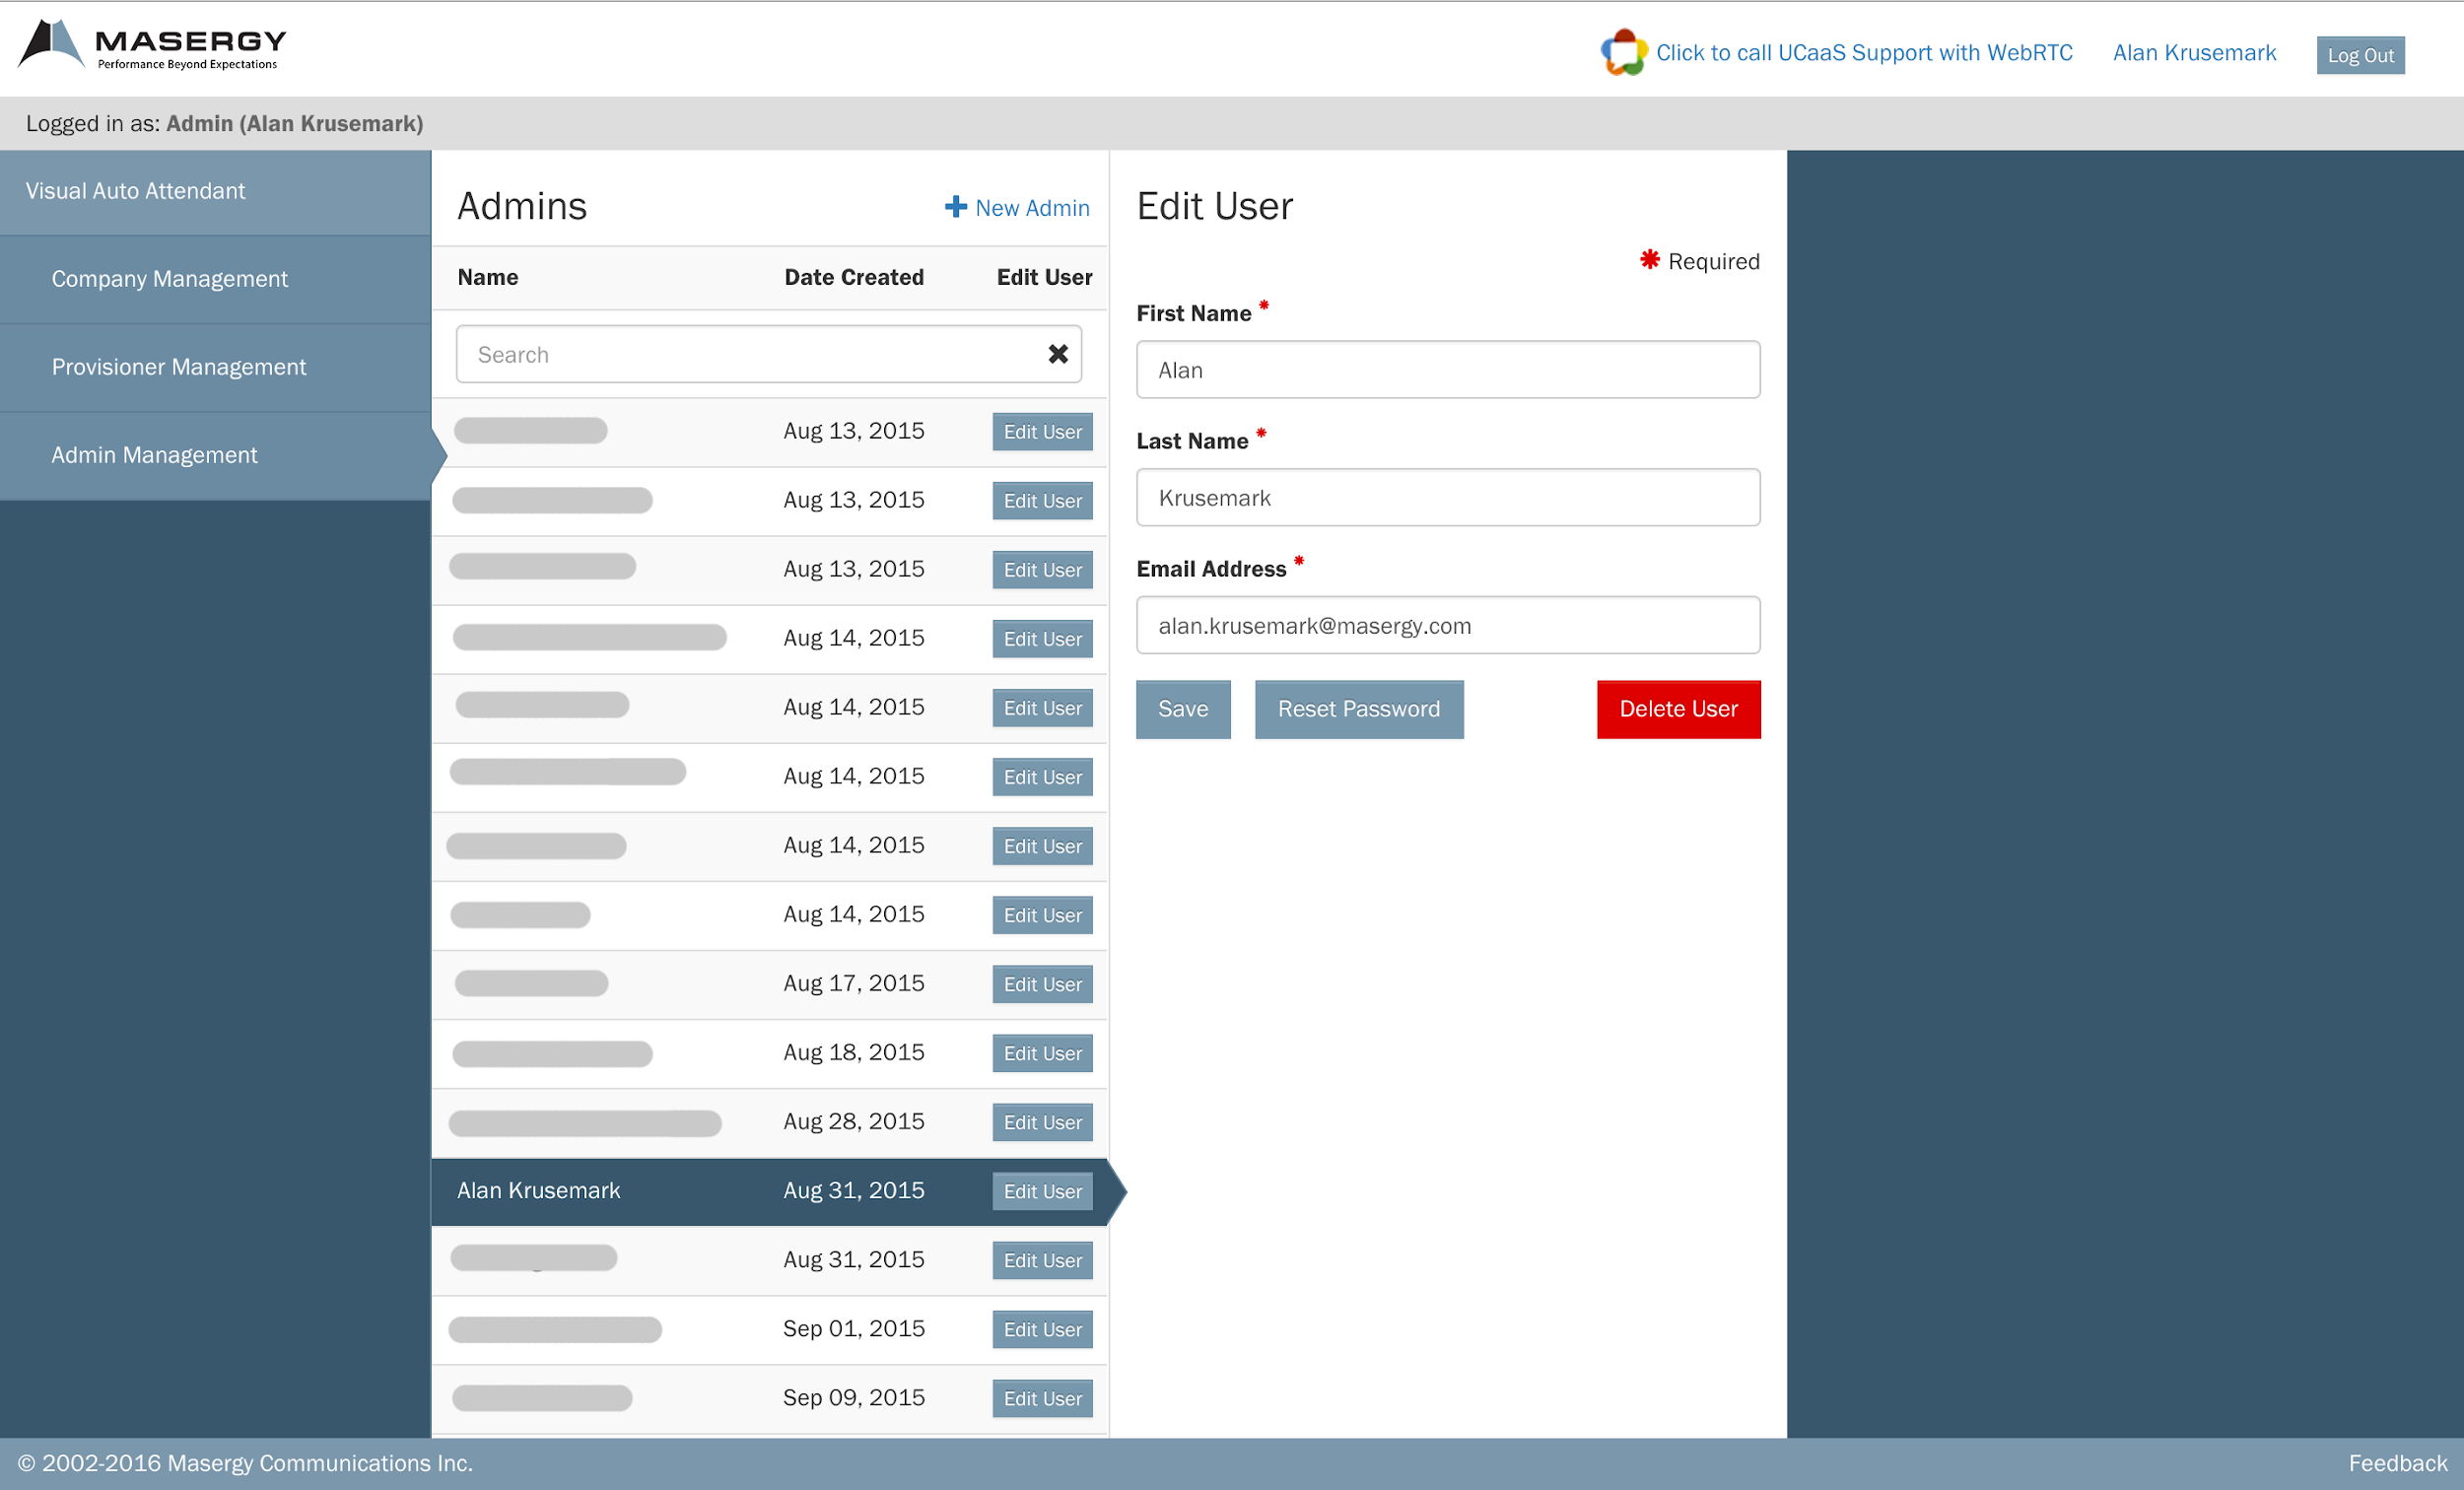Click the Last Name field containing Krusemark

click(1447, 498)
